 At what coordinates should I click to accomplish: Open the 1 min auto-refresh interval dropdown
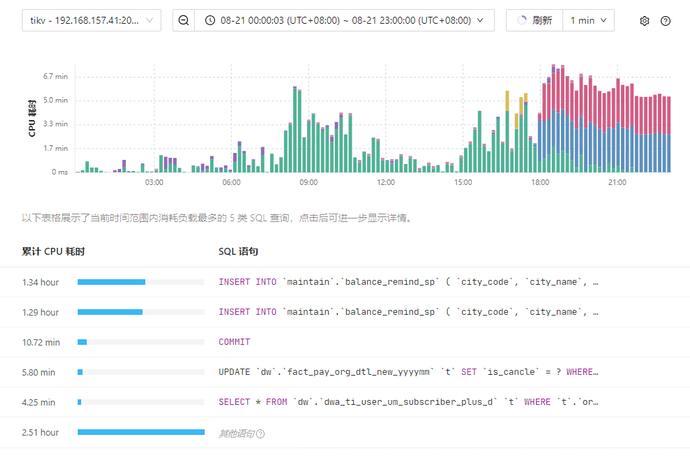pos(587,20)
